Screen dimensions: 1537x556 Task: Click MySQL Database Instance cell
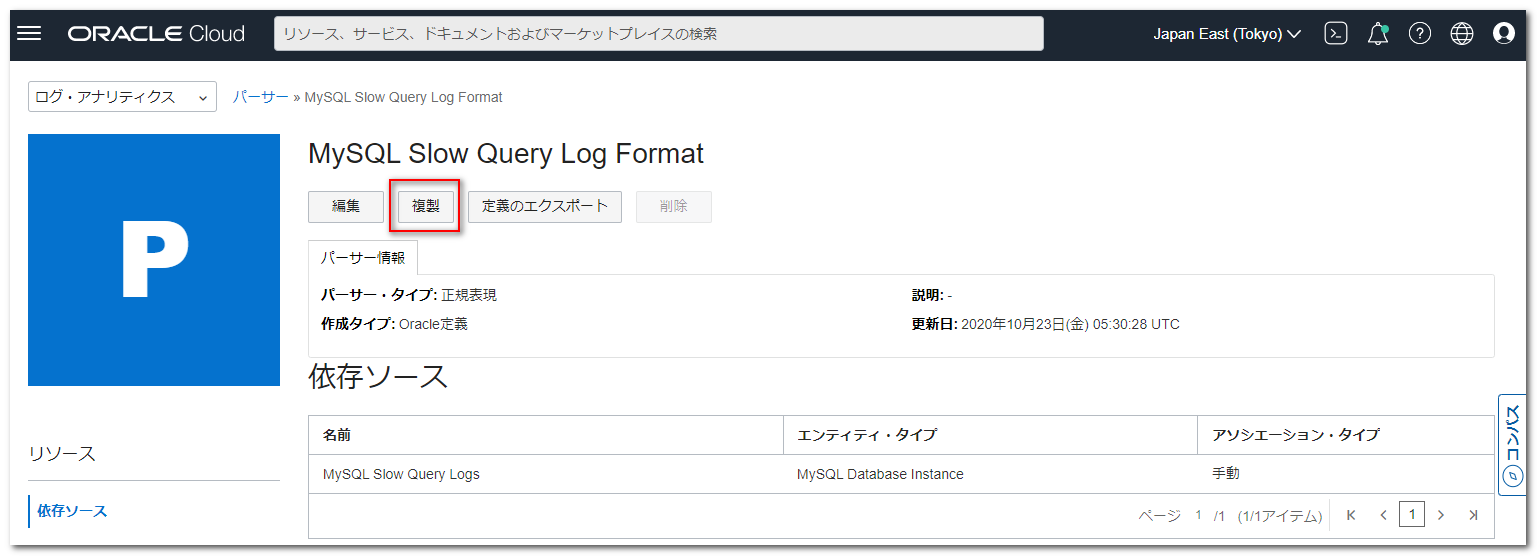880,474
